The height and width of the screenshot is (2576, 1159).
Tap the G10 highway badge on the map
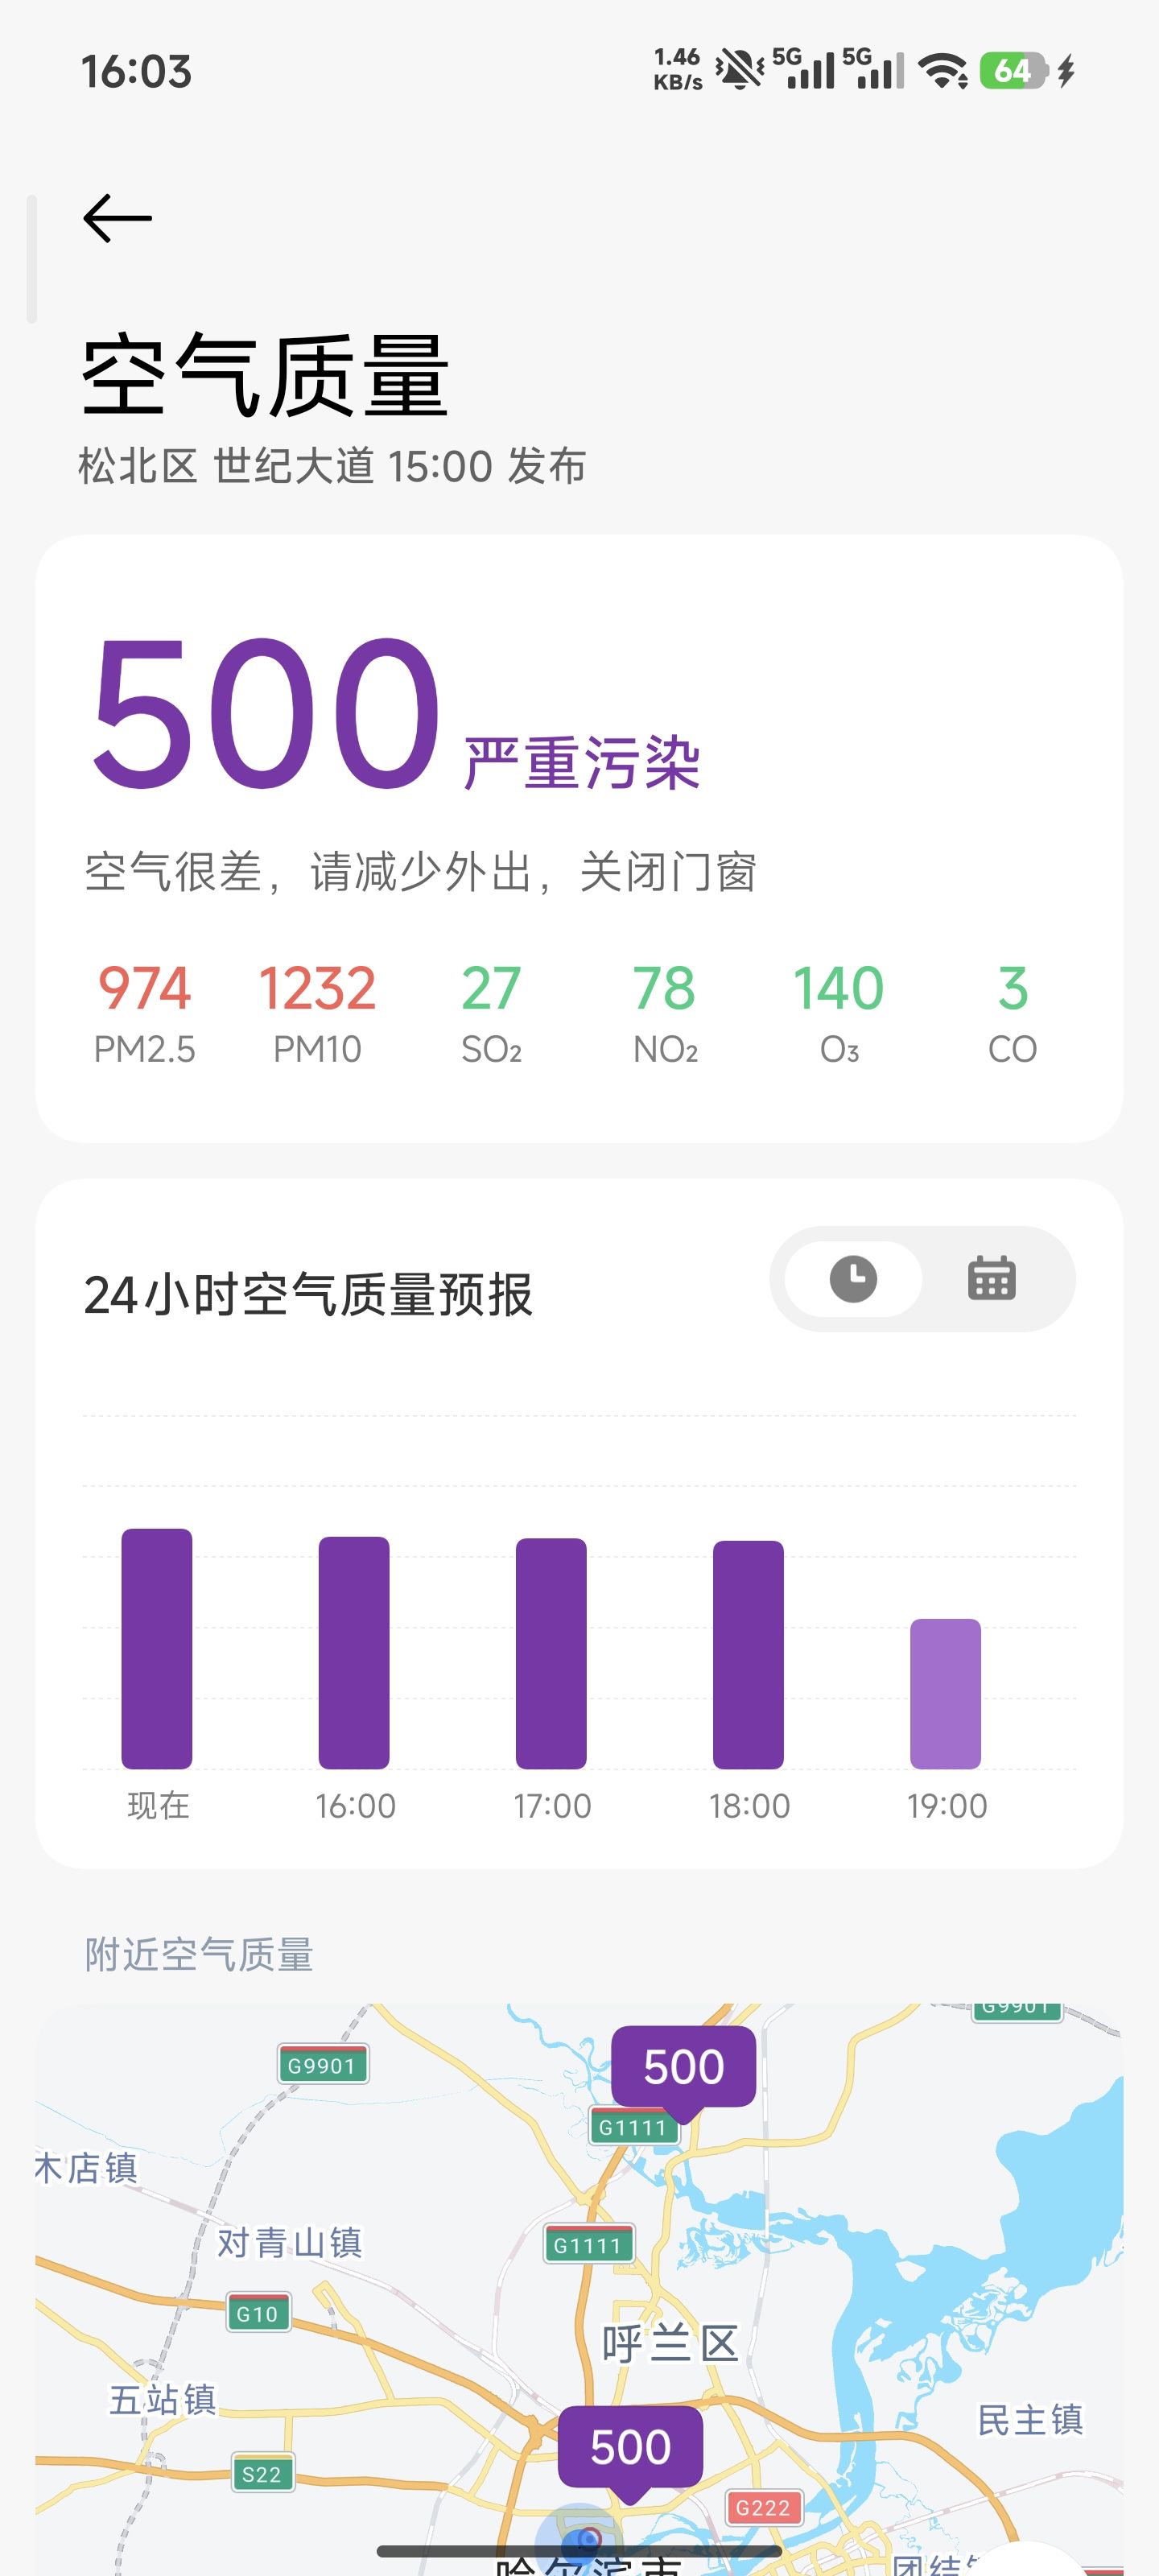click(x=258, y=2313)
